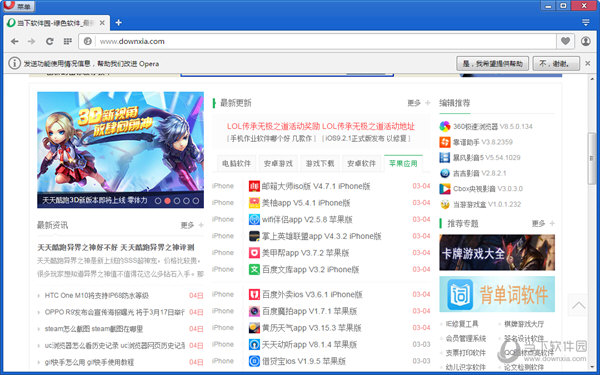Open 百度文库app V3.2 iPhone版 link
This screenshot has height=375, width=600.
[310, 270]
